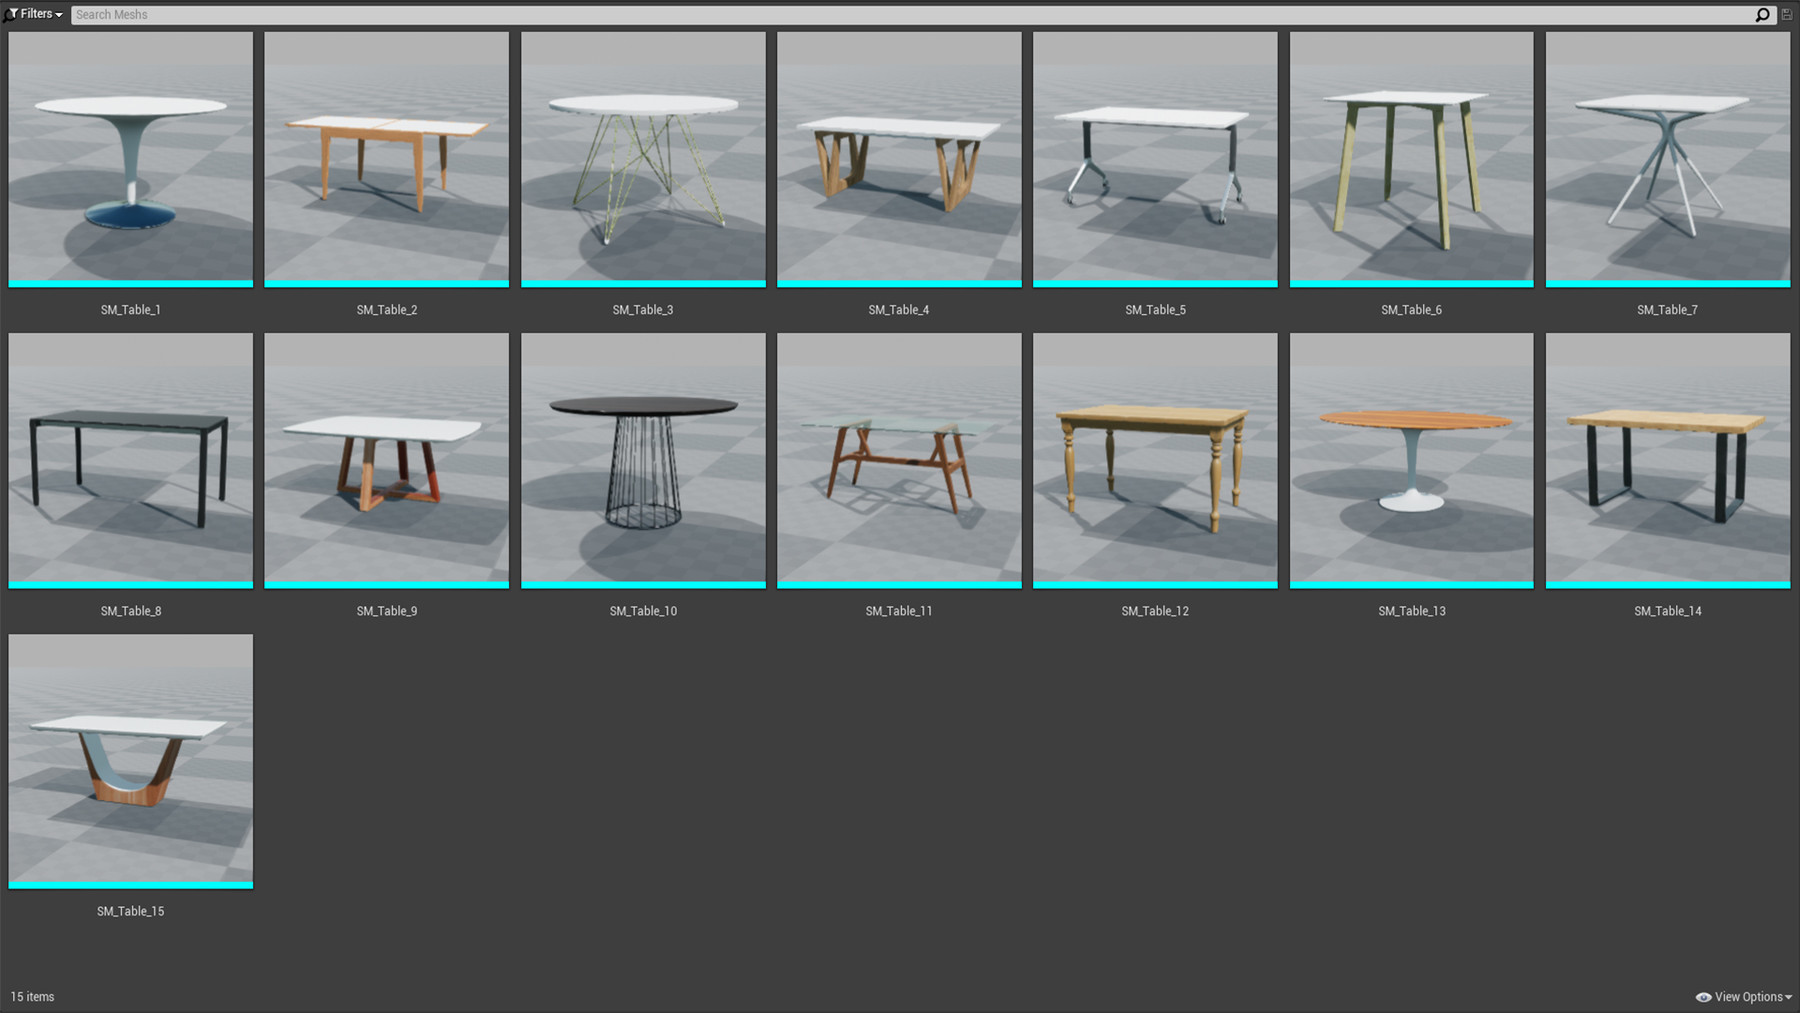Screen dimensions: 1800x1013
Task: Select the SM_Table_5 mesh thumbnail
Action: click(1155, 159)
